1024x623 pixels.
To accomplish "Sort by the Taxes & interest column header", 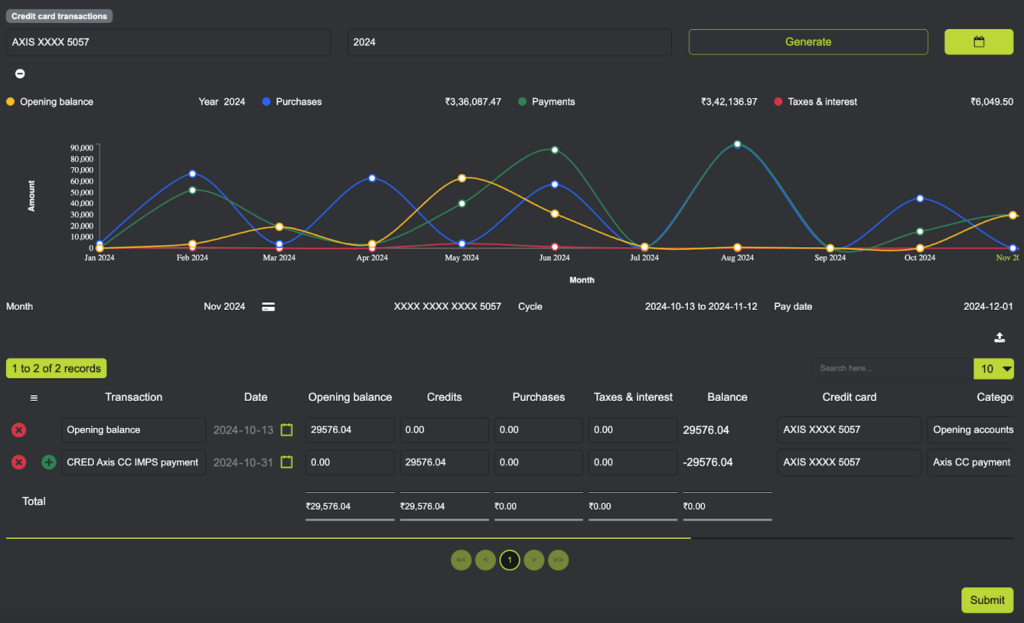I will pyautogui.click(x=633, y=397).
